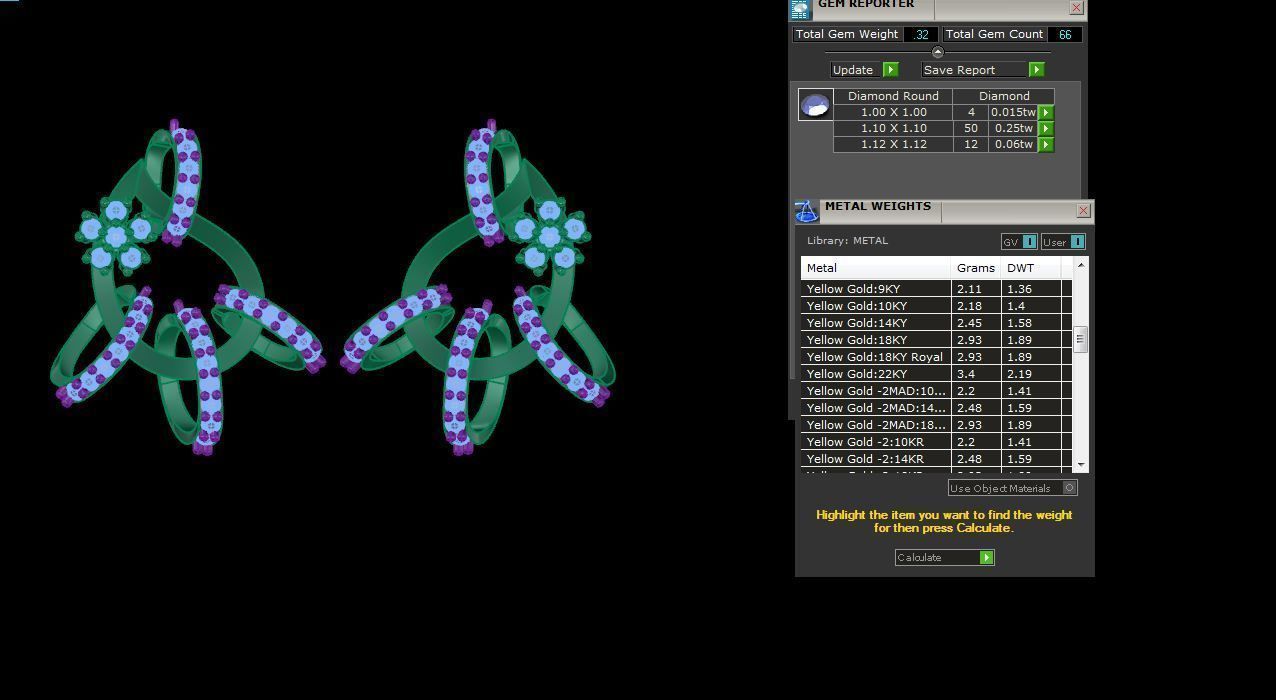Click green arrow for 1.10 X 1.10 row
The image size is (1276, 700).
click(x=1046, y=129)
